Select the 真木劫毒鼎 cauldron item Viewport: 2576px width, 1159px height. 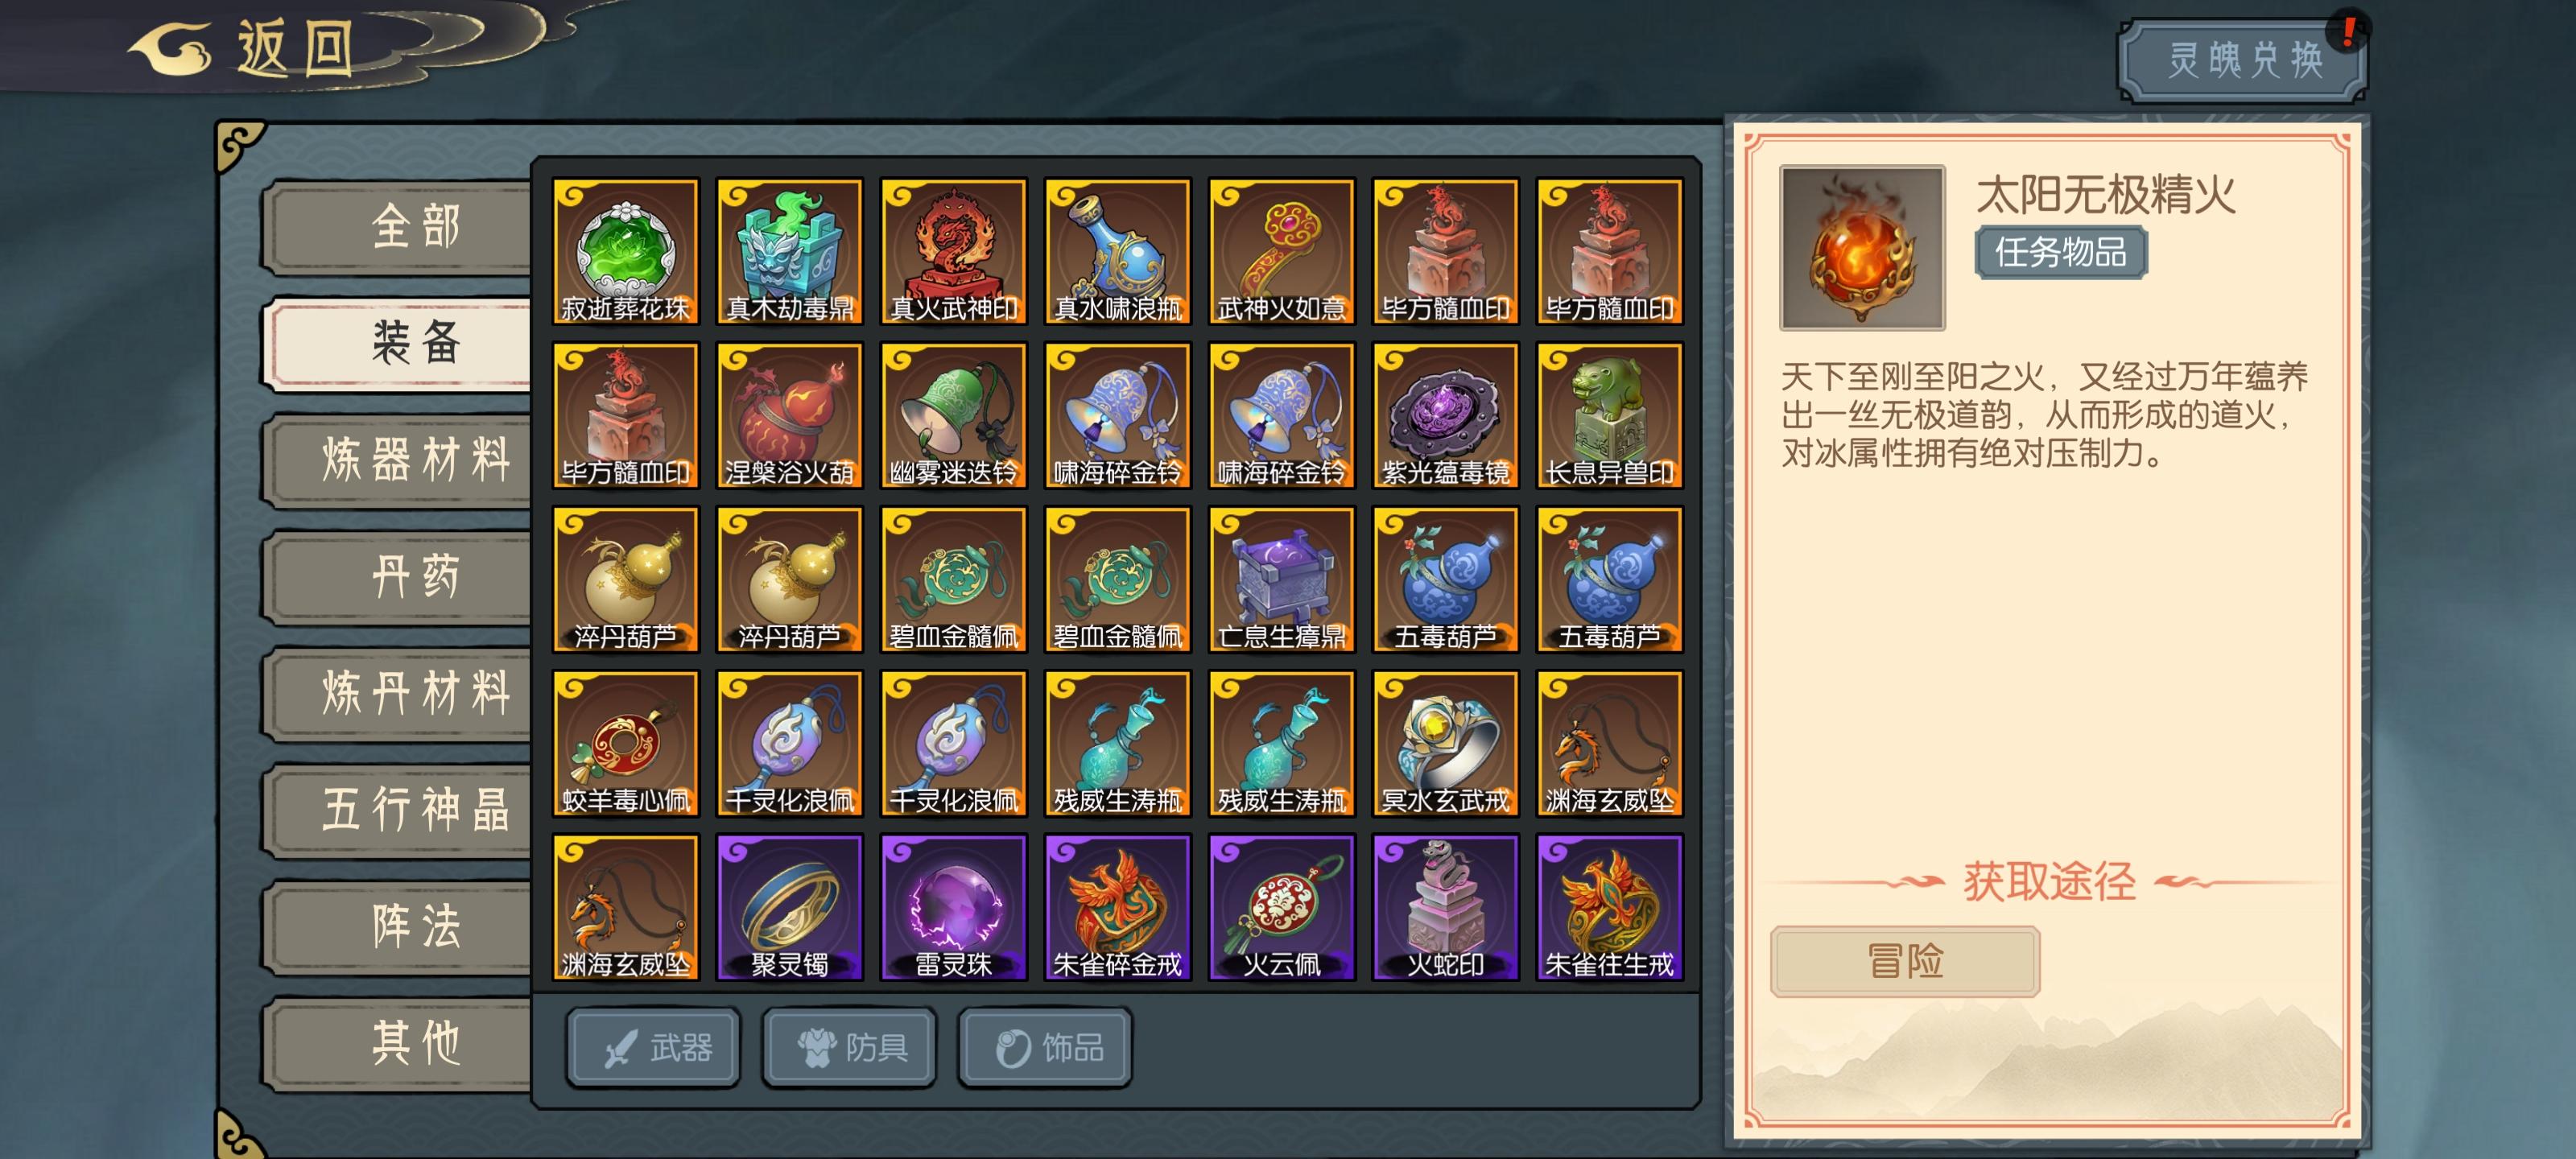click(789, 251)
